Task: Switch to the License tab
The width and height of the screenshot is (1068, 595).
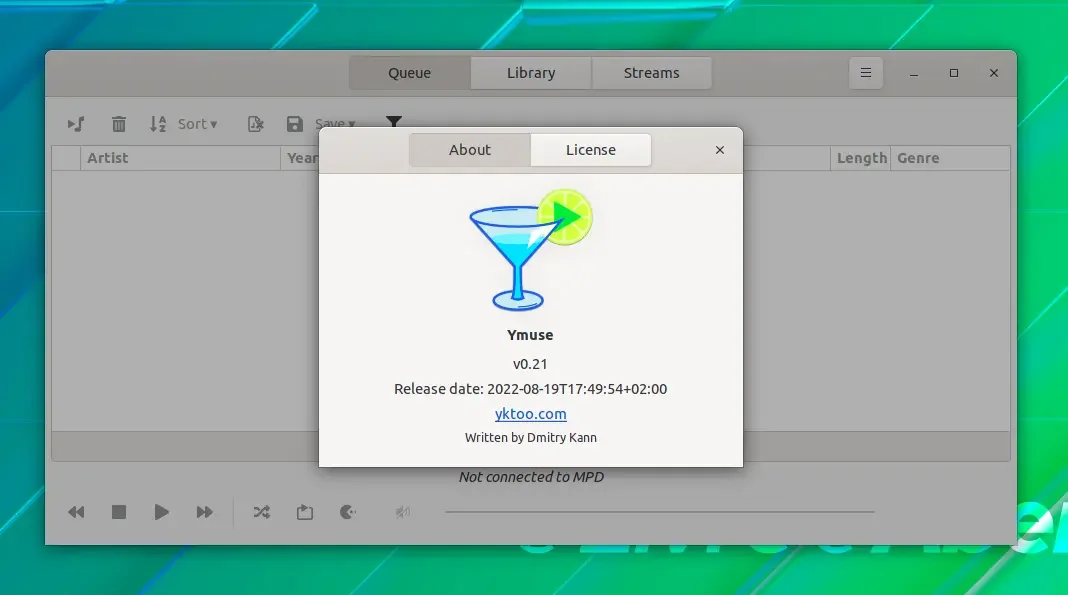Action: tap(591, 150)
